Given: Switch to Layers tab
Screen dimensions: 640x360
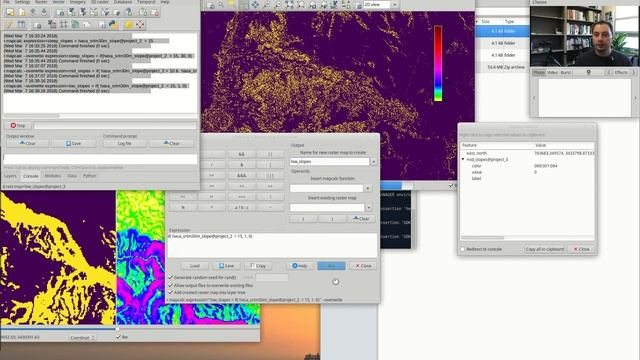Looking at the screenshot, I should tap(11, 176).
